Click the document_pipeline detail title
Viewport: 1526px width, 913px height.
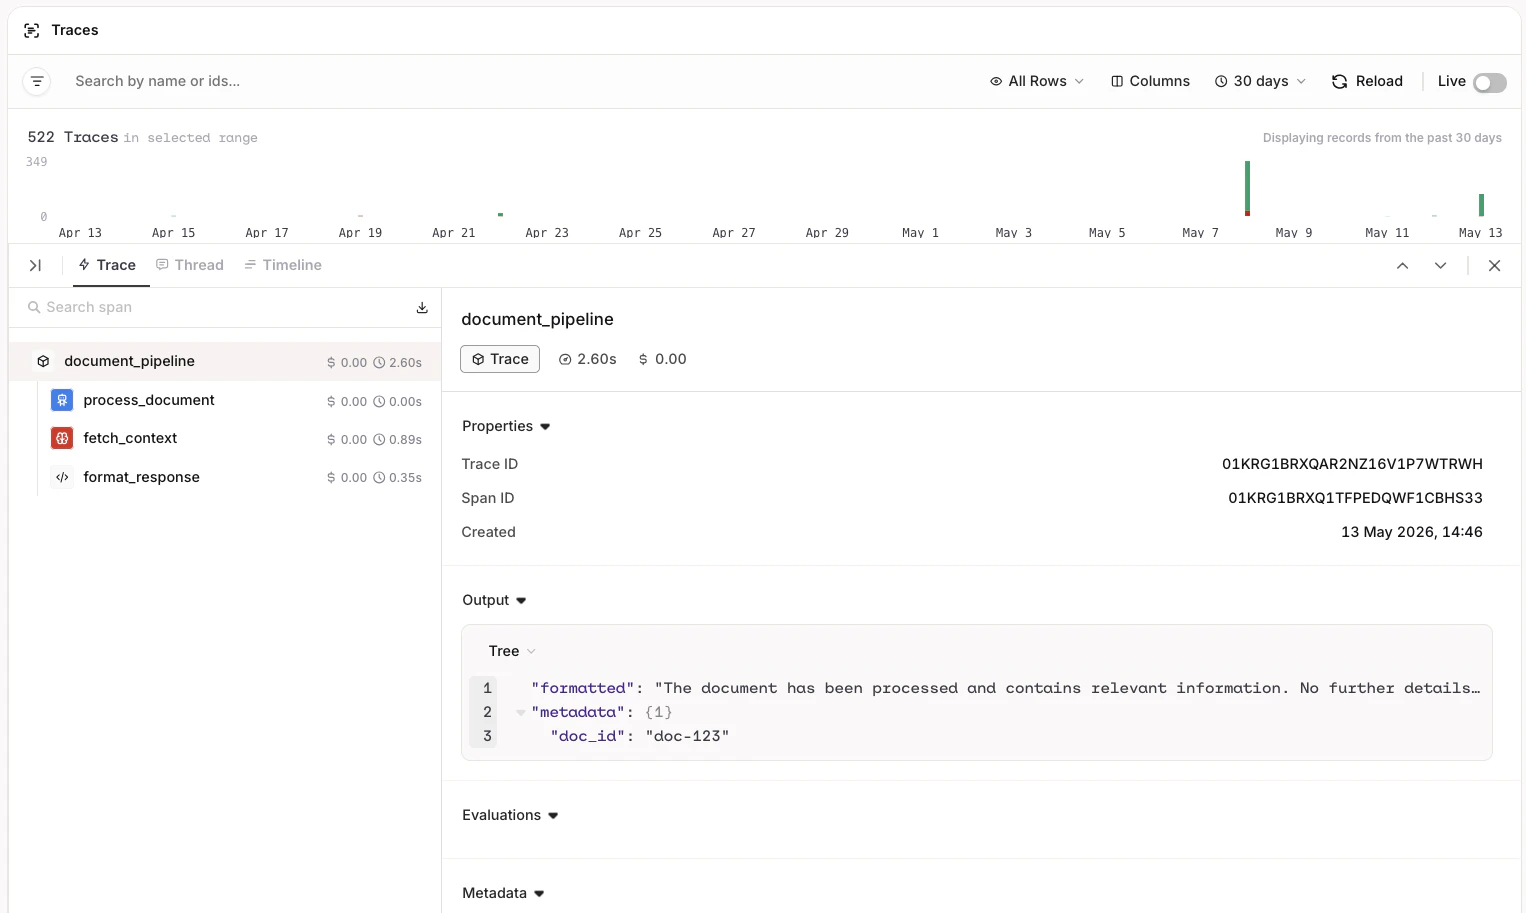[537, 319]
